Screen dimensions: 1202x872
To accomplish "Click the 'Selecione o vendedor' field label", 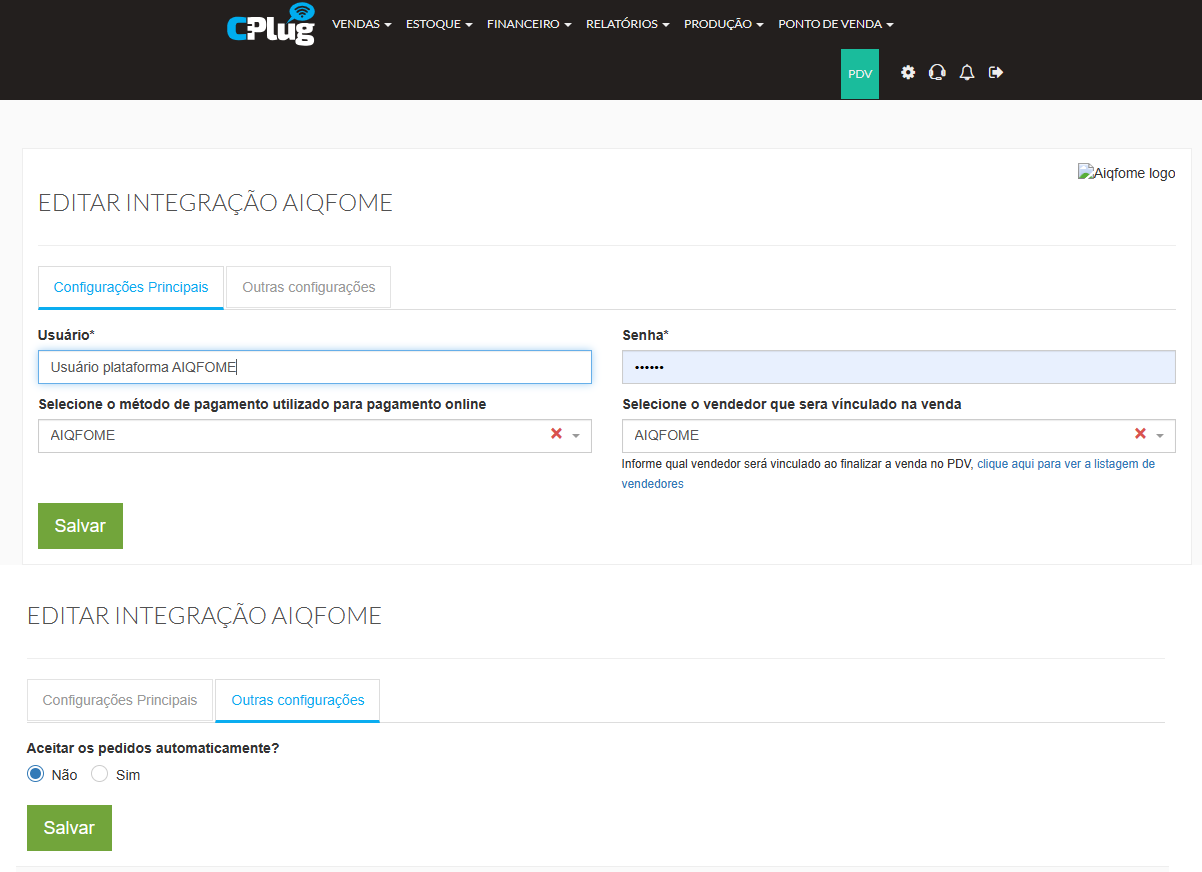I will (x=792, y=404).
